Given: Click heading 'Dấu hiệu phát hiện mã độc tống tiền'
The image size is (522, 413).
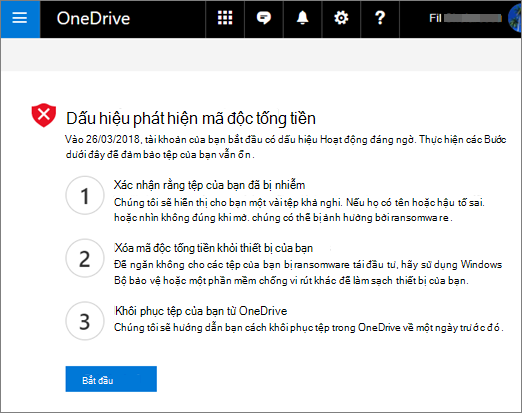Looking at the screenshot, I should (x=191, y=119).
